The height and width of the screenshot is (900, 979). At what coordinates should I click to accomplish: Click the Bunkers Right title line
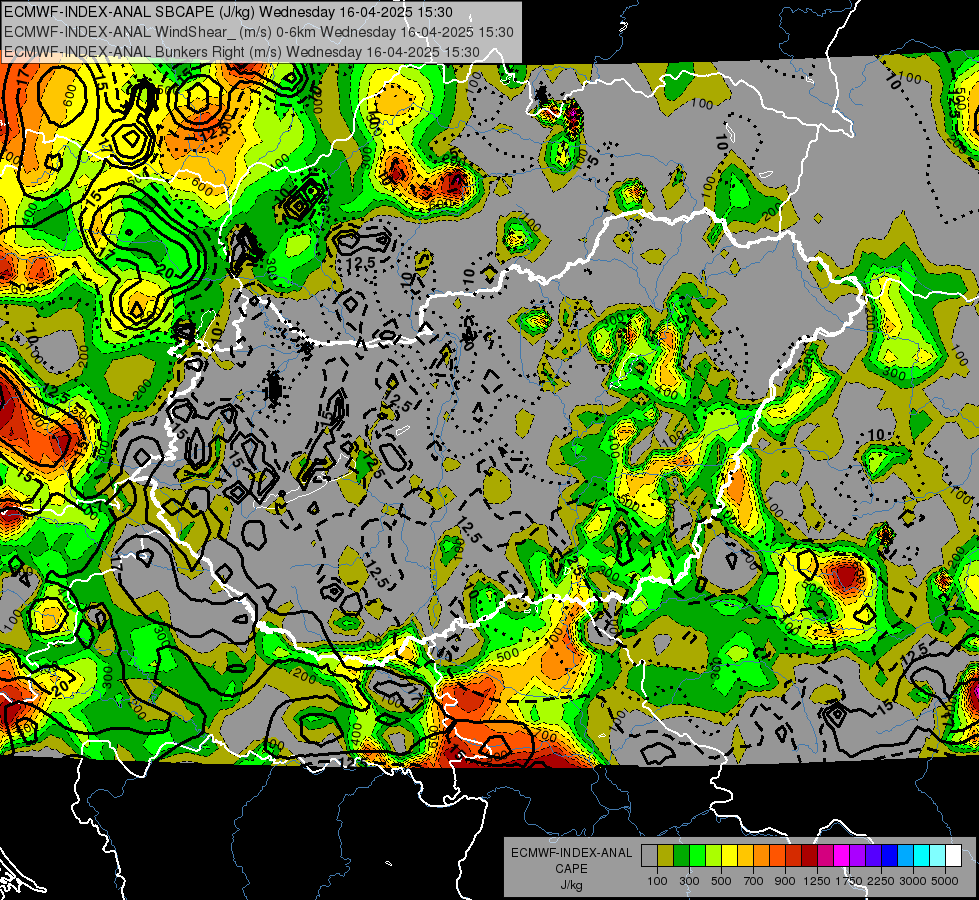(x=242, y=52)
